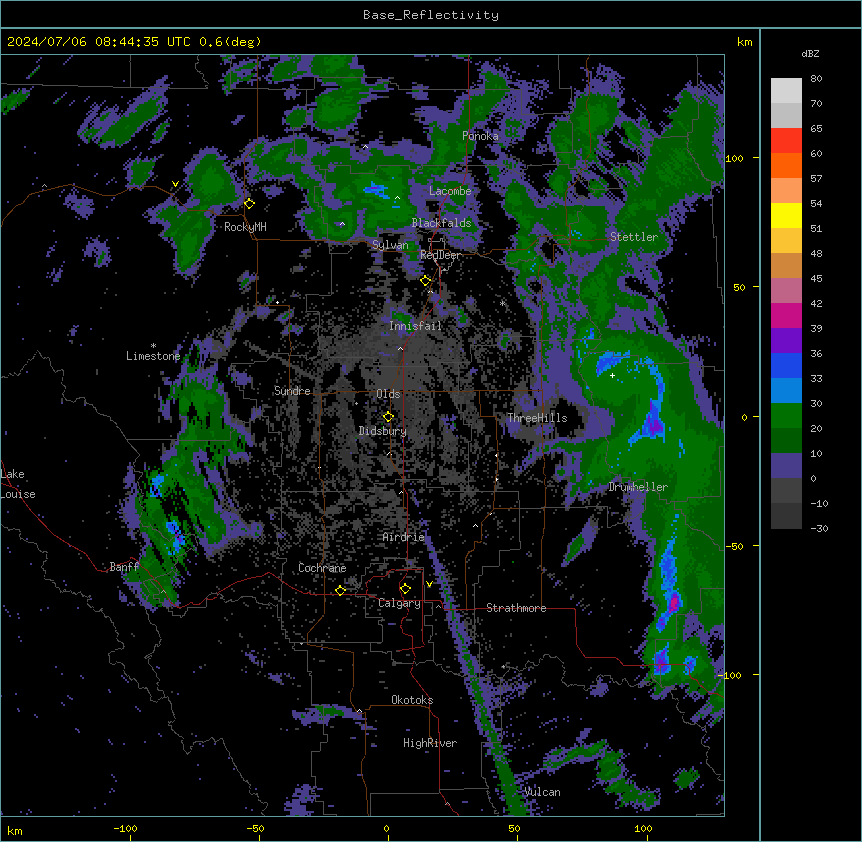Click the RedDeer city label

point(440,256)
